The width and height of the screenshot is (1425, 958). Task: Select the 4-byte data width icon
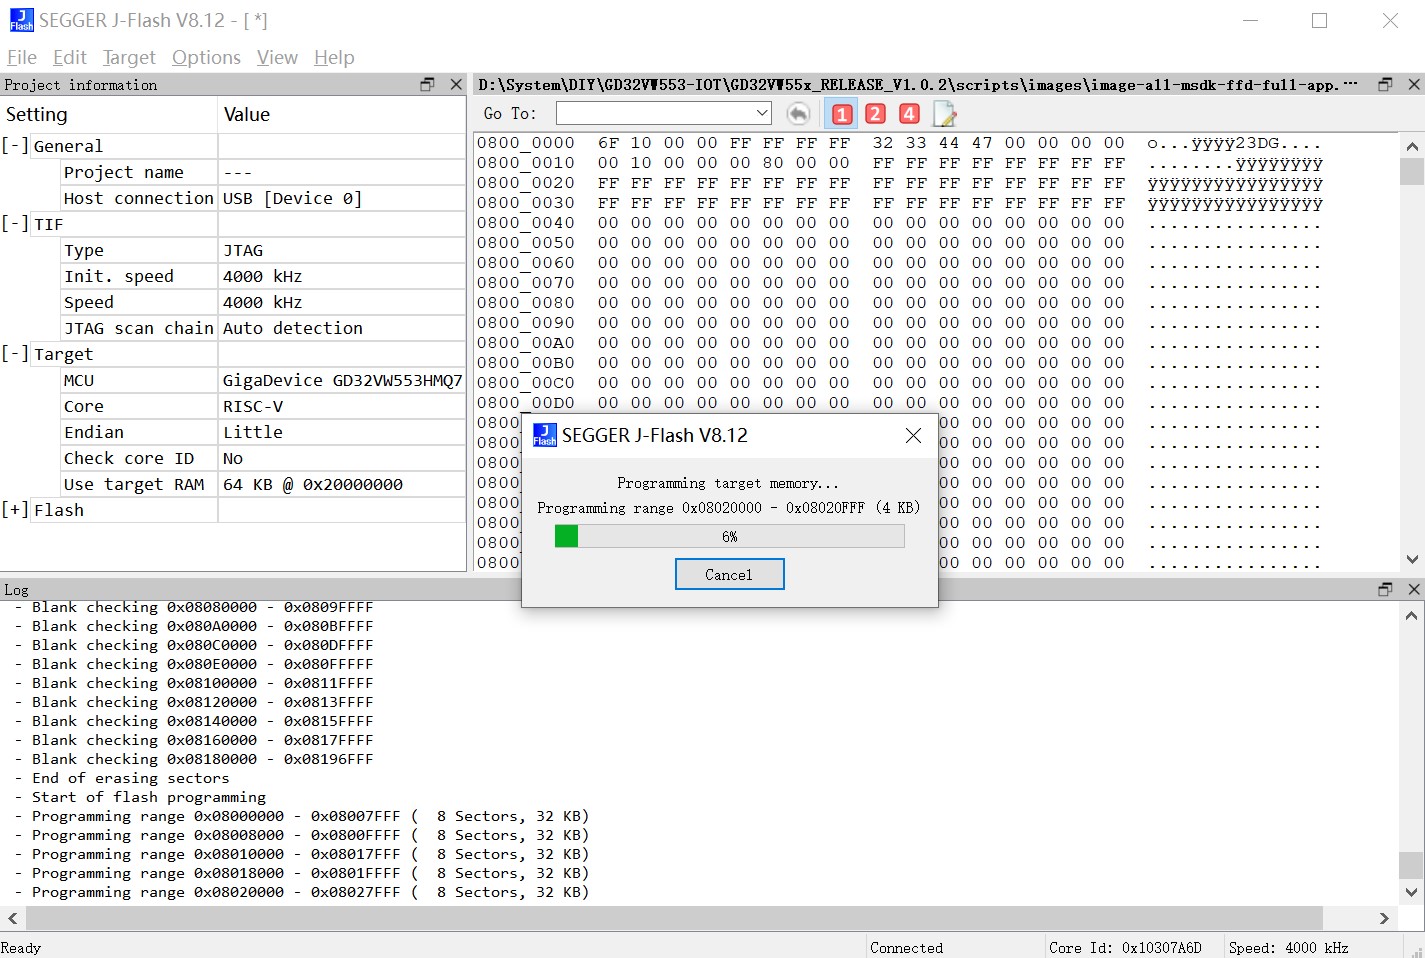pyautogui.click(x=909, y=114)
